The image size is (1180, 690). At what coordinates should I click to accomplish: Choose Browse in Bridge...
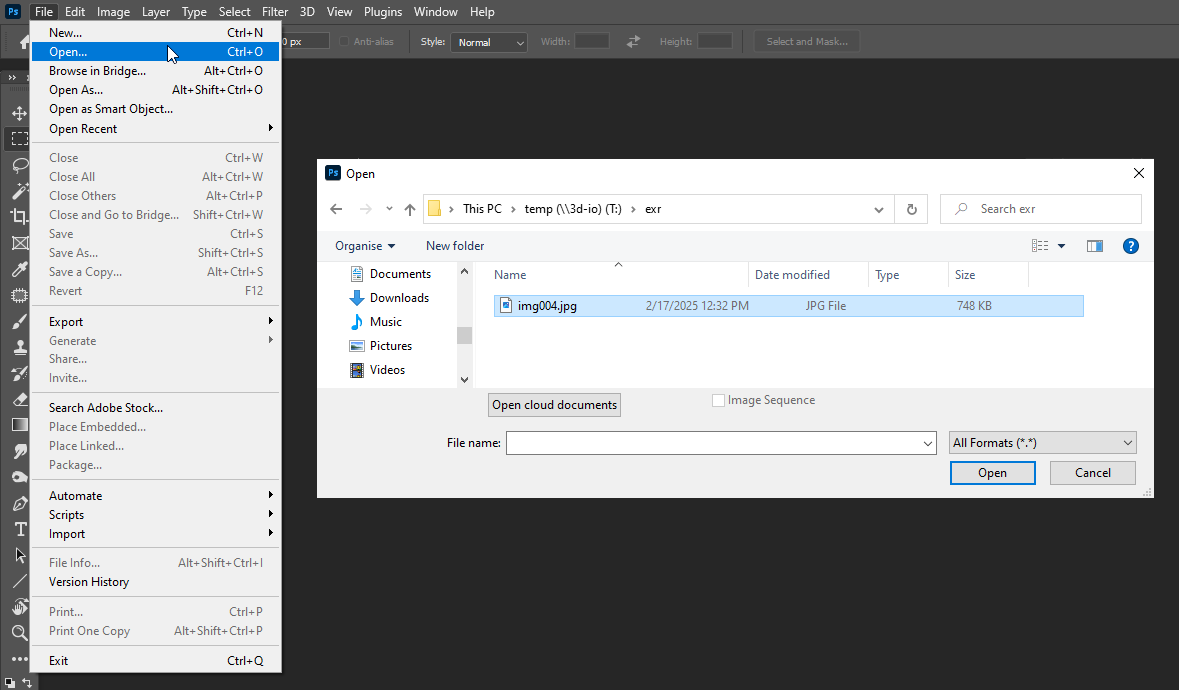coord(156,71)
